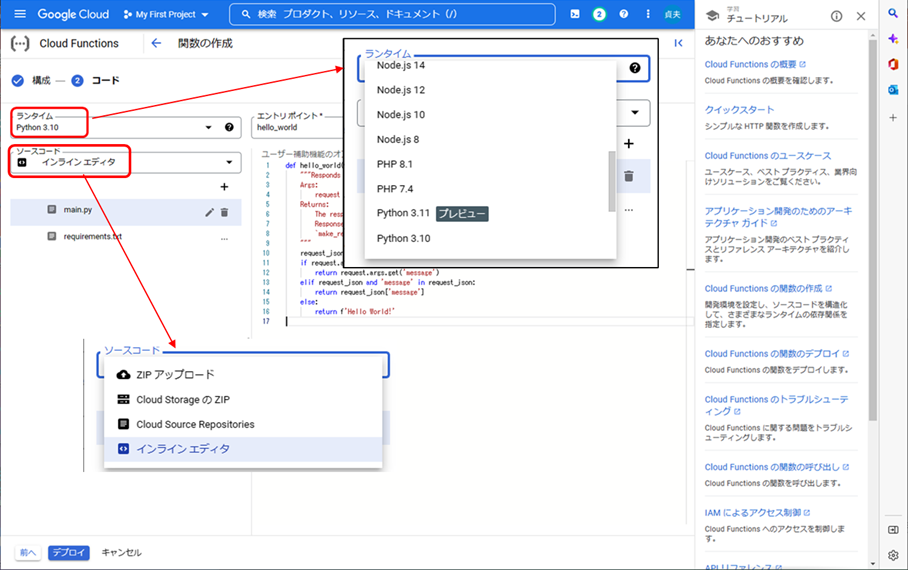Choose Cloud Source Repositories in source list
Screen dimensions: 908x570
[195, 424]
